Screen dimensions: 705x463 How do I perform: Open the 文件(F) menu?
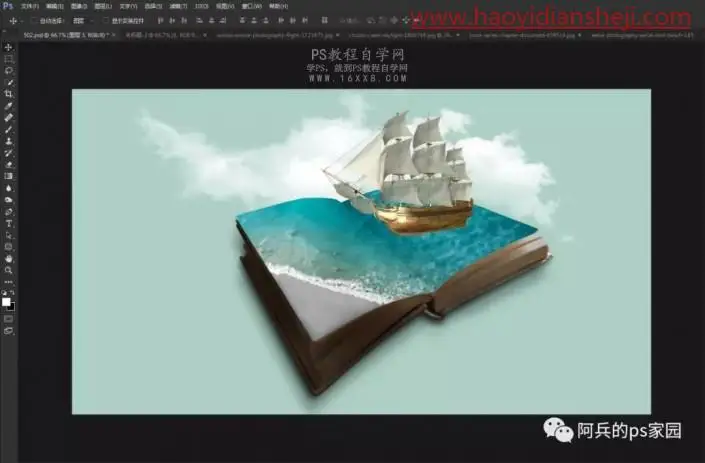[30, 6]
